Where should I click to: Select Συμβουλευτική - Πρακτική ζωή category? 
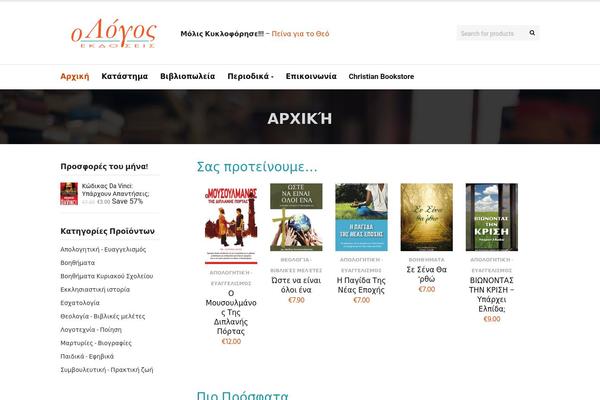(x=107, y=370)
